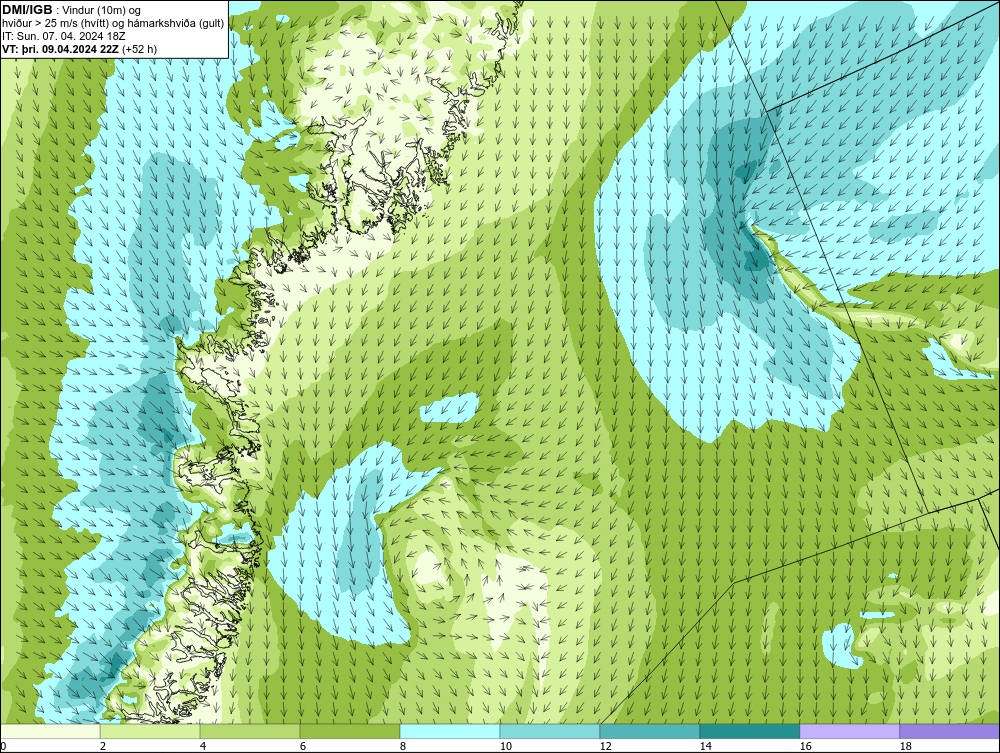1000x753 pixels.
Task: Click the 2–4 m/s light green swatch
Action: point(150,731)
